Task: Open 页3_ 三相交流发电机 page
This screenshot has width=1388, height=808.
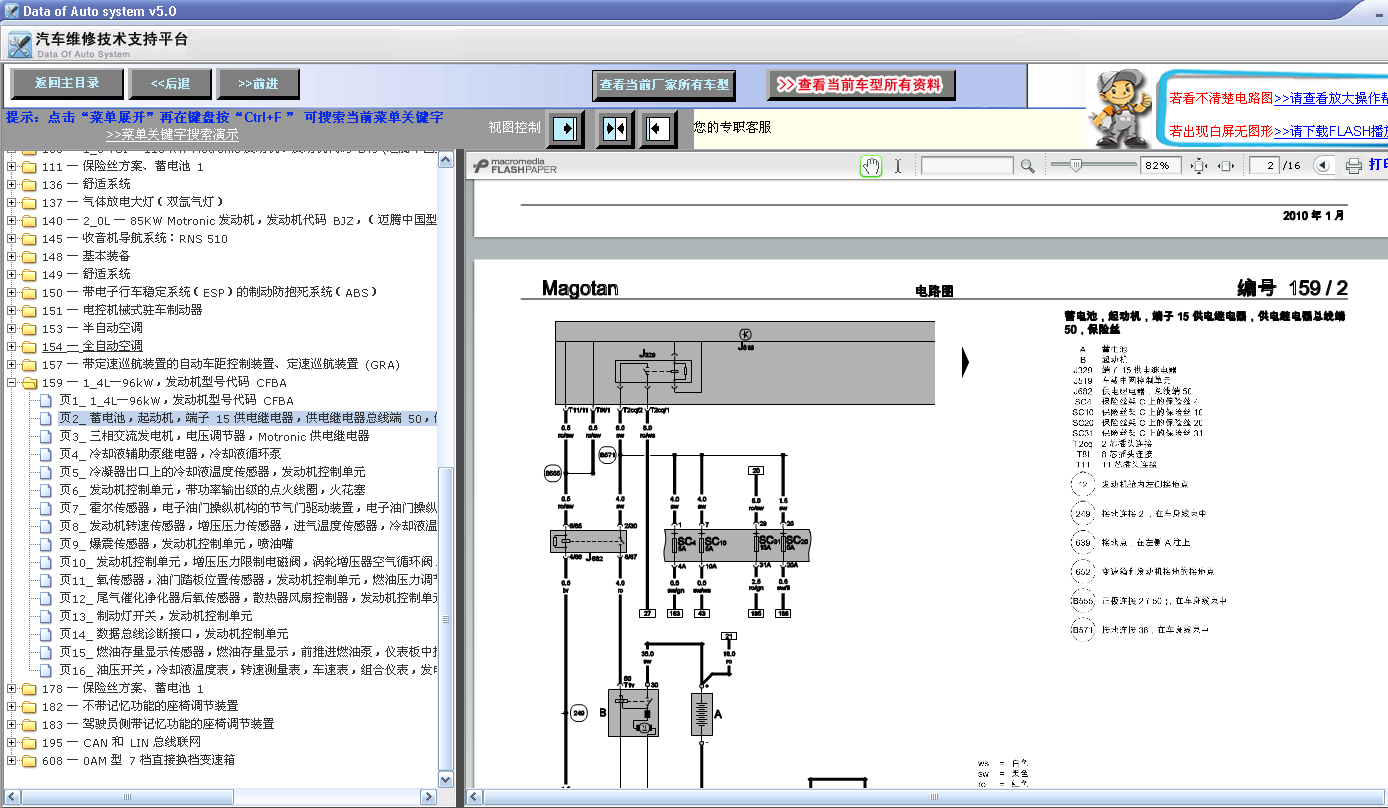Action: coord(214,436)
